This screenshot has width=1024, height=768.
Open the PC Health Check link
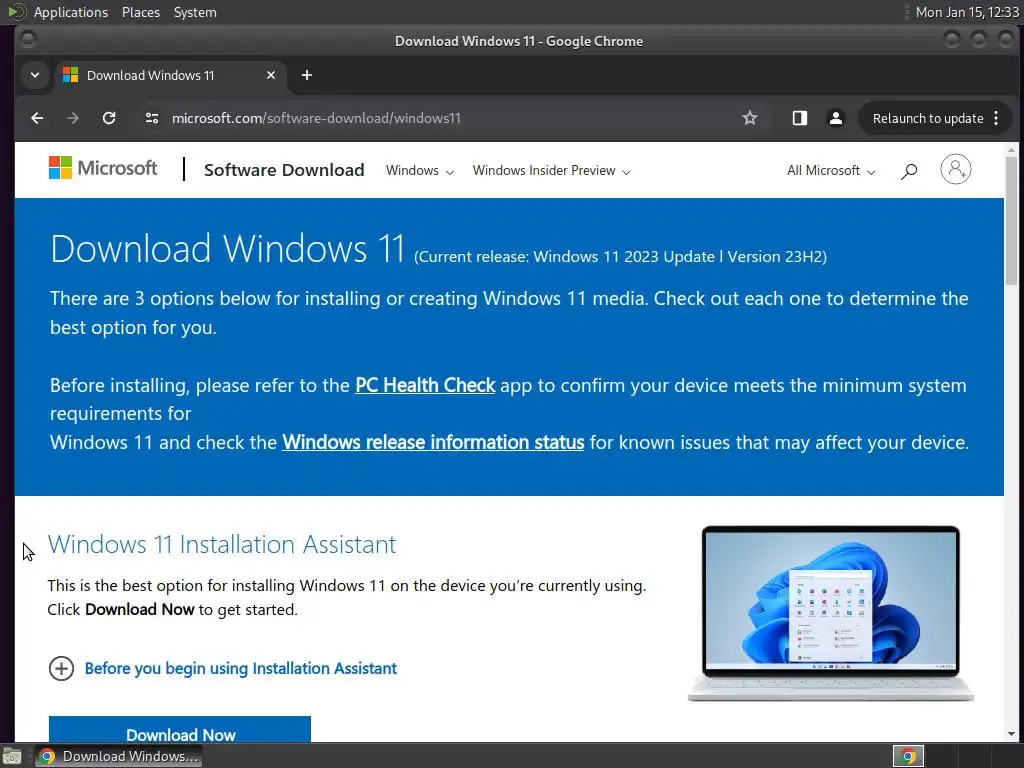(x=425, y=385)
